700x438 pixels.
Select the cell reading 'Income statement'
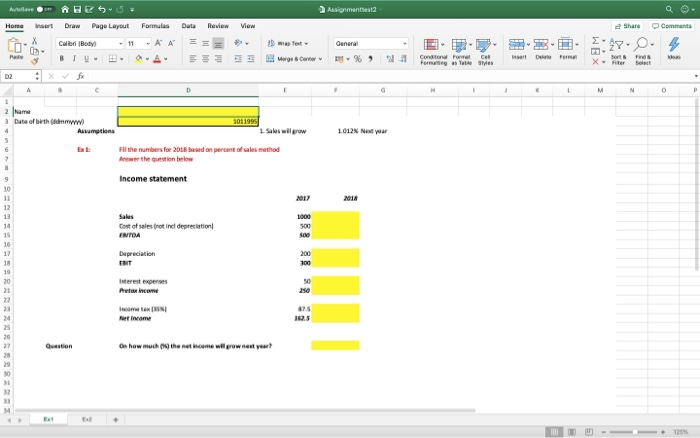153,179
